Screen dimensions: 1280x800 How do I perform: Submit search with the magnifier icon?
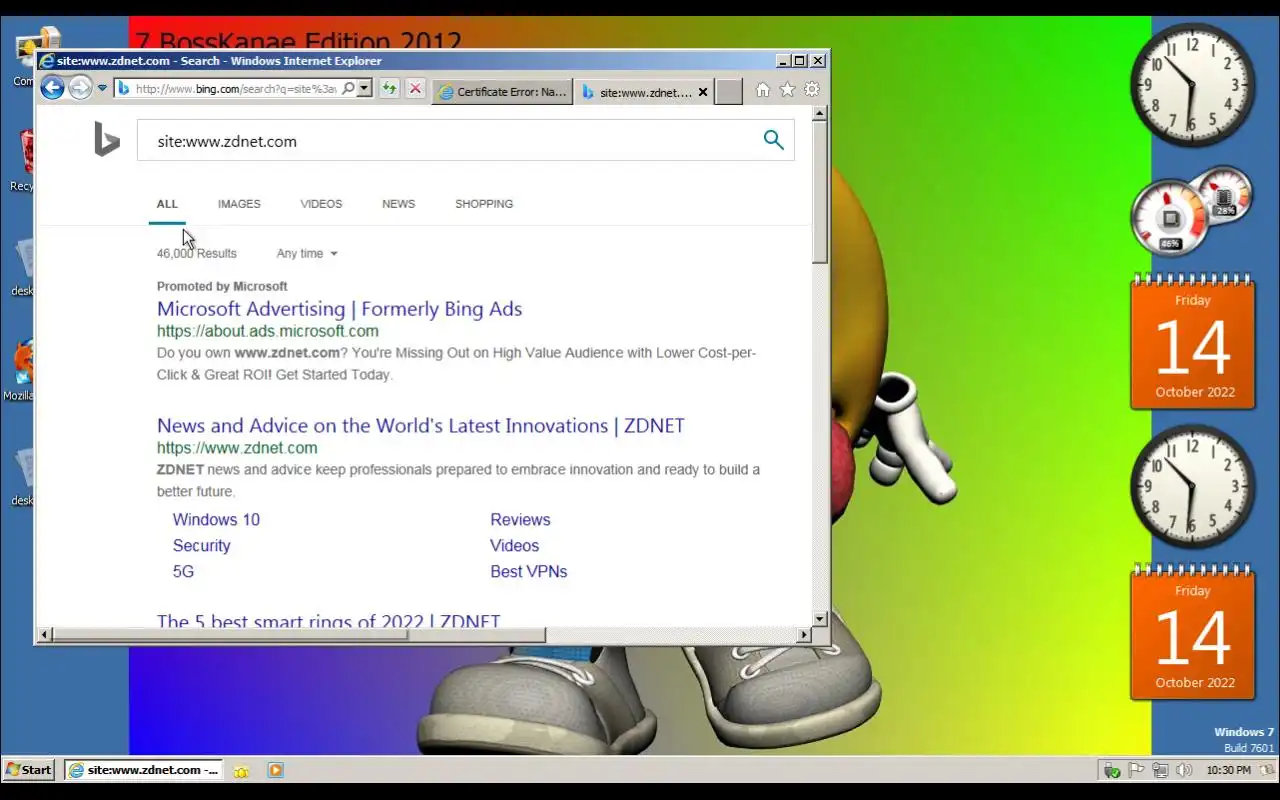pyautogui.click(x=773, y=140)
